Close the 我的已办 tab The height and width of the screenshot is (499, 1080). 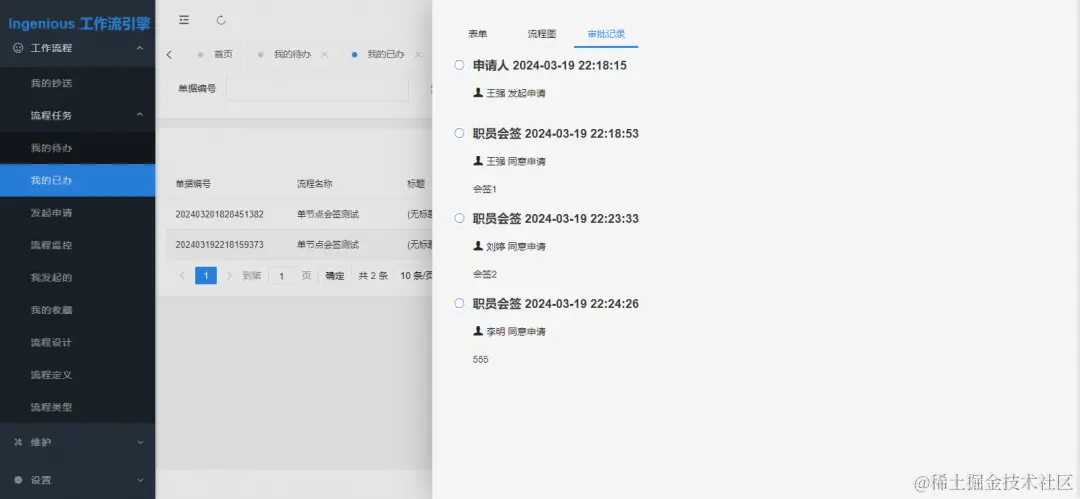pos(417,54)
